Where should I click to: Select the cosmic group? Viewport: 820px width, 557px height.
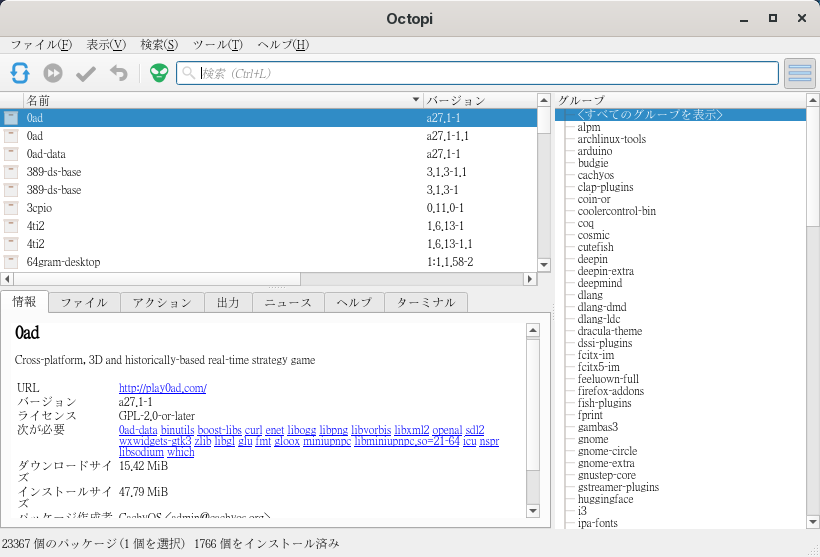594,235
